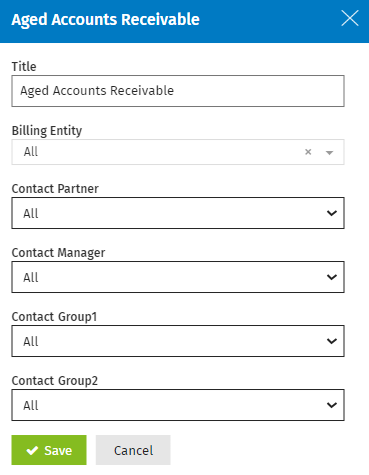The width and height of the screenshot is (369, 475).
Task: Click the 'Billing Entity' label
Action: tap(47, 131)
